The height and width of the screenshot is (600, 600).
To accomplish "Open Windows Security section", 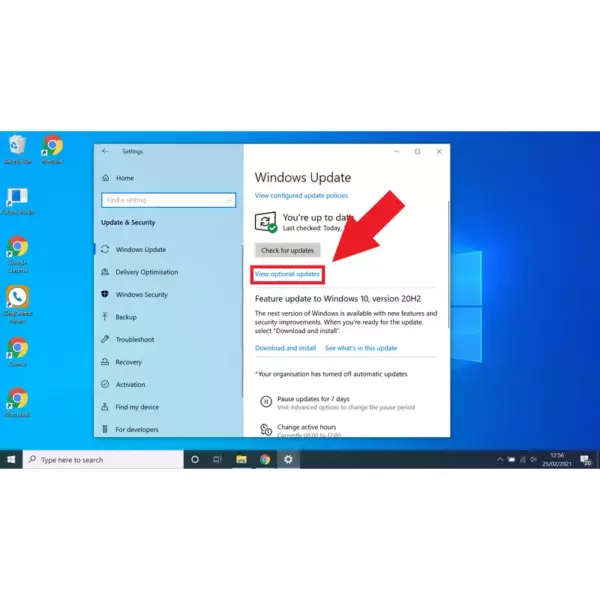I will click(x=142, y=295).
